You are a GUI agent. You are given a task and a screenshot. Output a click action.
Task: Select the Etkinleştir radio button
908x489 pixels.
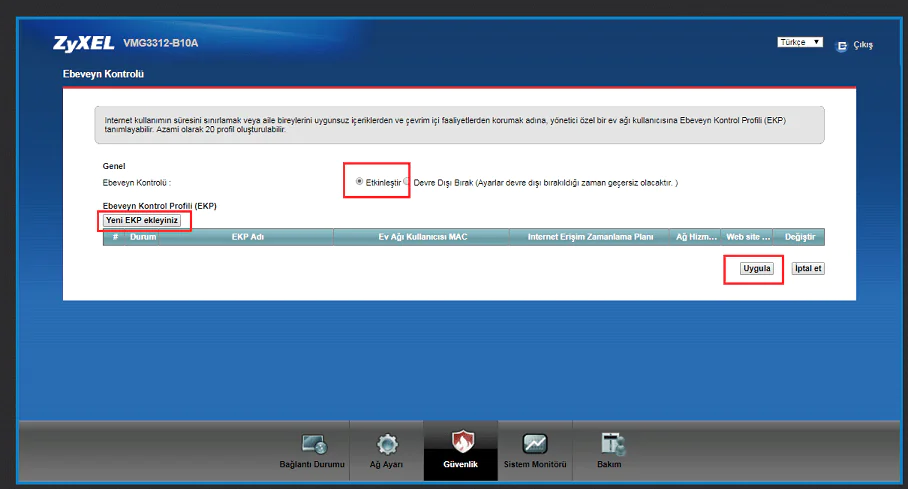(359, 181)
